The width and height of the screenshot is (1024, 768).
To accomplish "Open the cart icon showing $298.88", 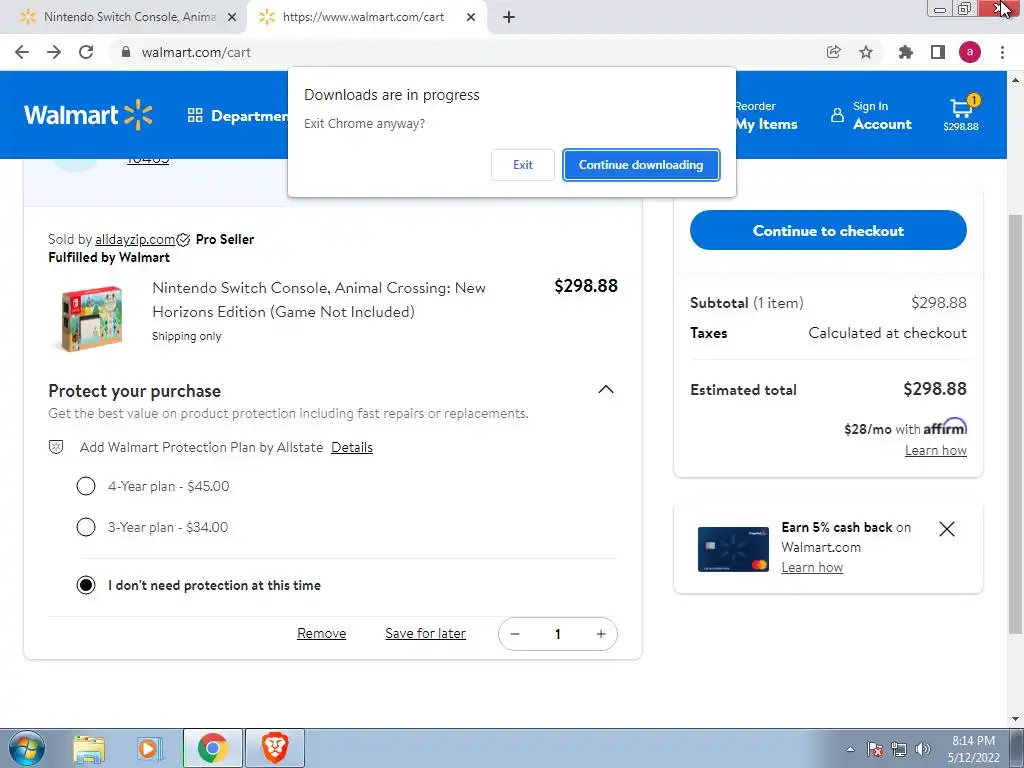I will tap(961, 112).
